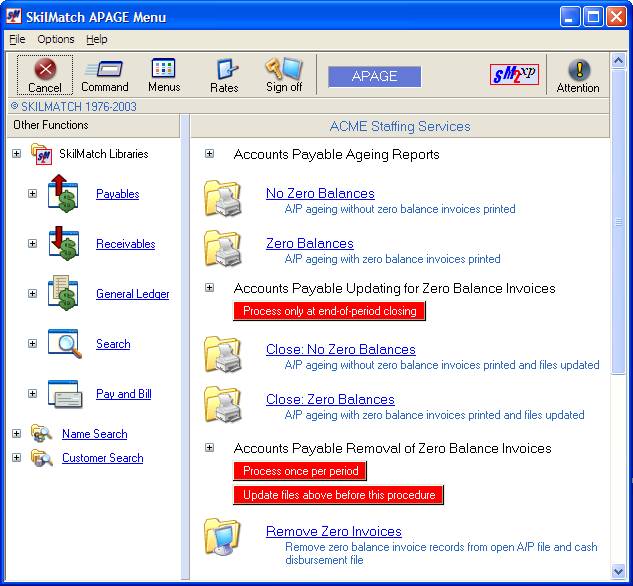Run the No Zero Balances report link
633x586 pixels.
pyautogui.click(x=320, y=193)
